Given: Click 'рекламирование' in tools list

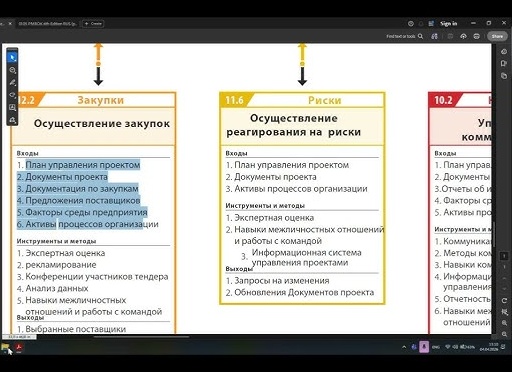Looking at the screenshot, I should coord(61,265).
